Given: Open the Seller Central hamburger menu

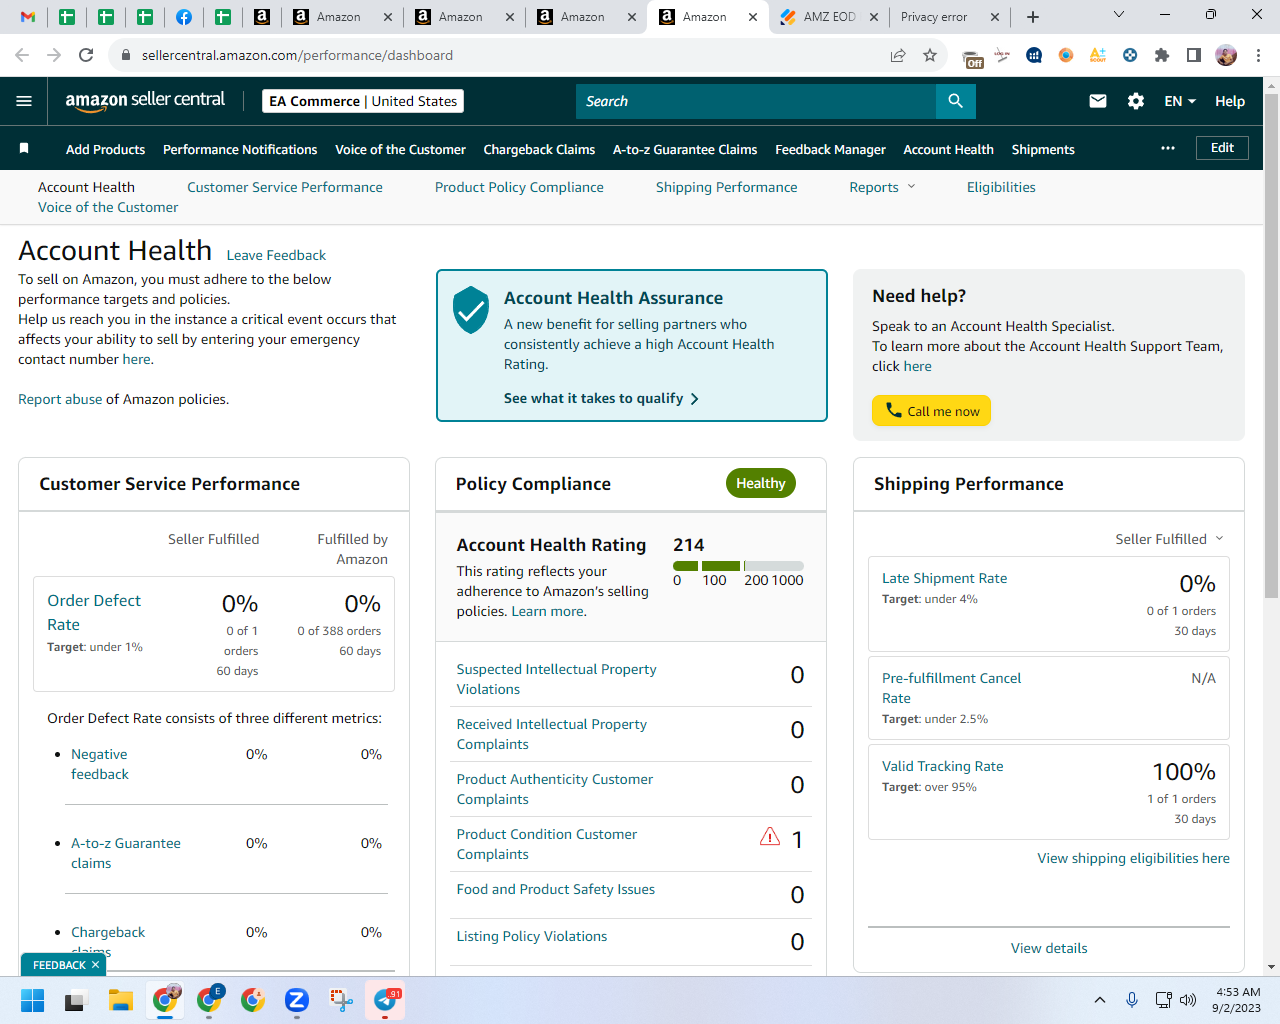Looking at the screenshot, I should click(x=24, y=101).
